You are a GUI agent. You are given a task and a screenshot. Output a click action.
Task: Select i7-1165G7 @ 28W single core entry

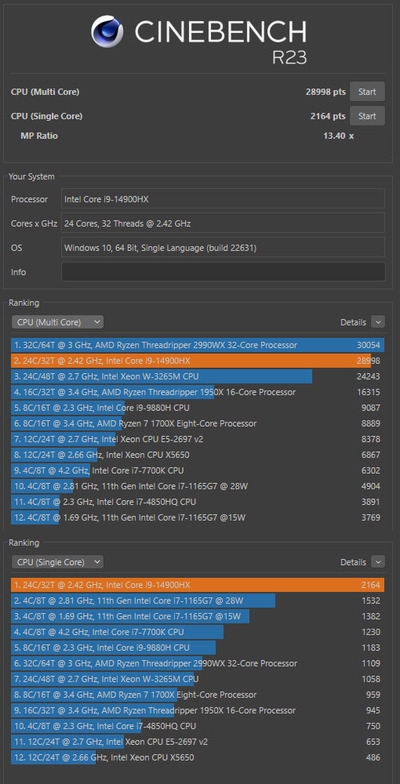pos(198,600)
